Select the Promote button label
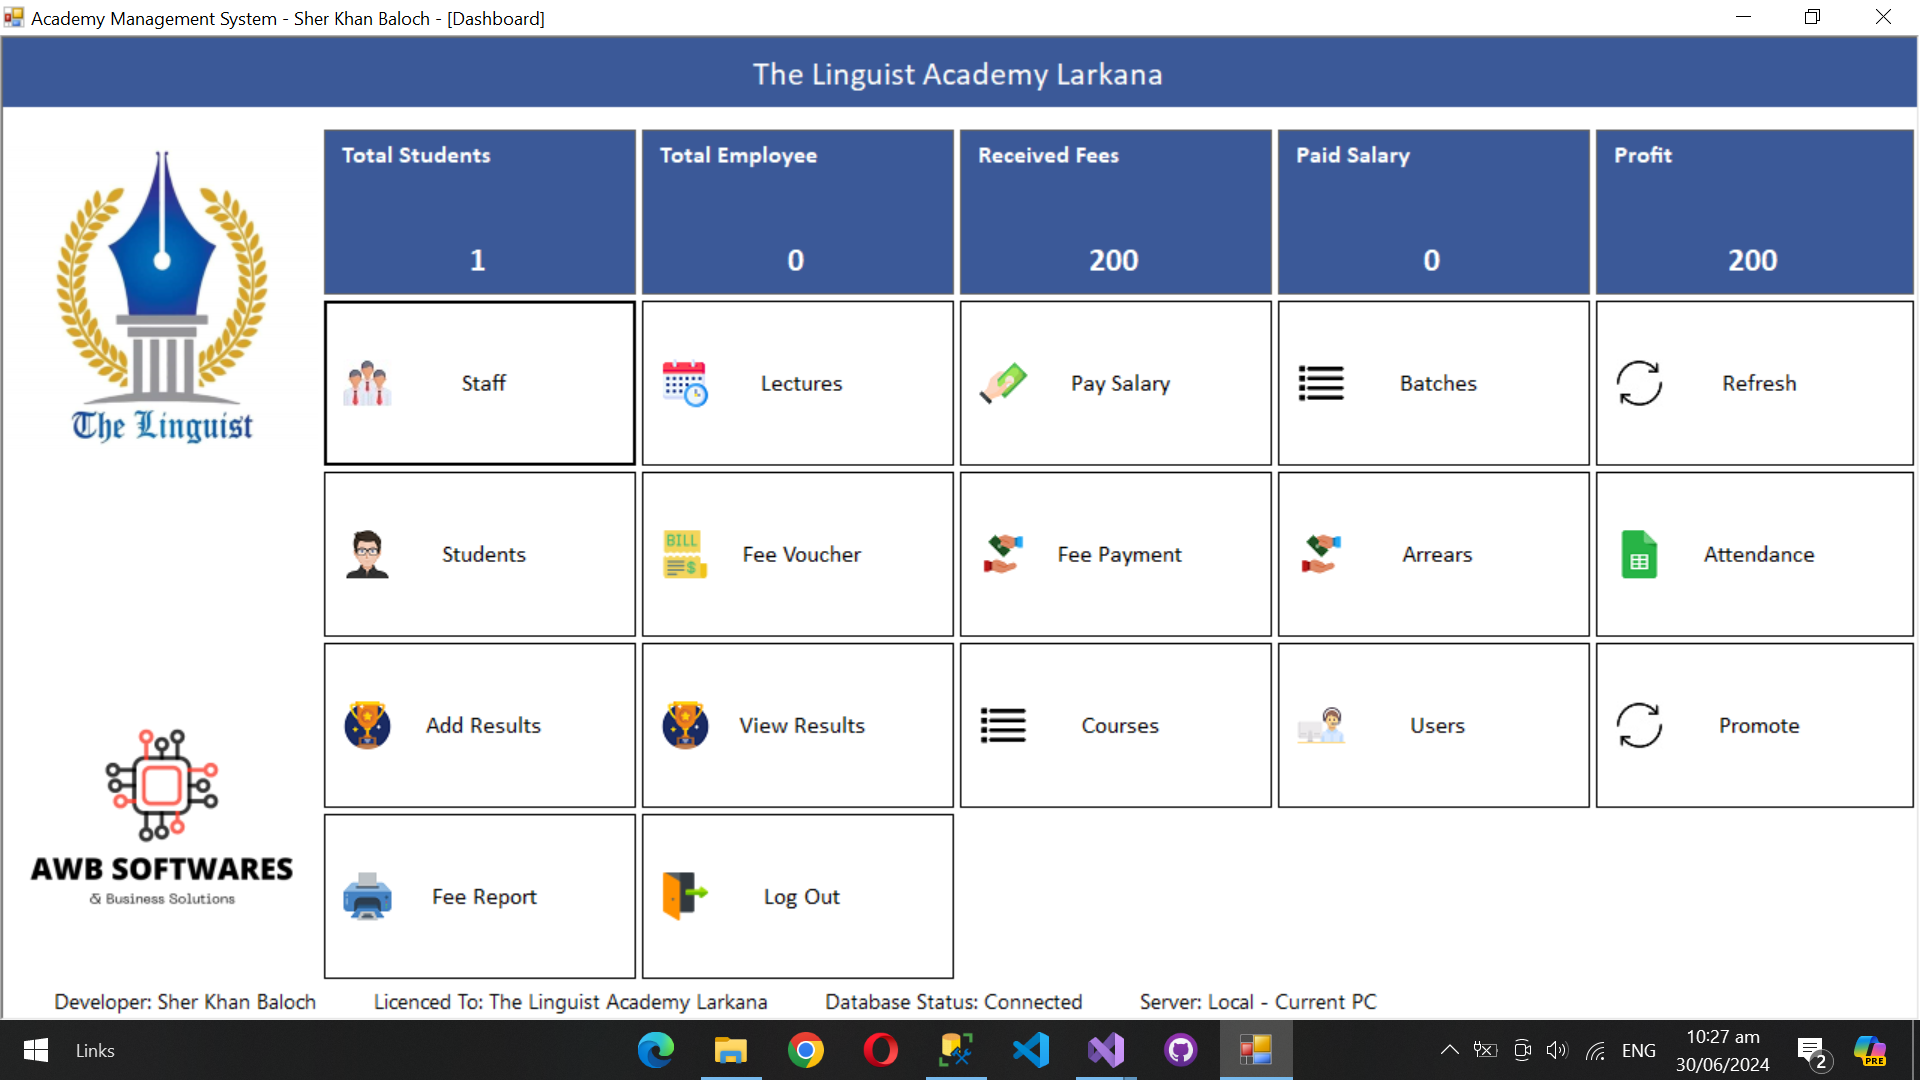The image size is (1920, 1080). click(1759, 725)
